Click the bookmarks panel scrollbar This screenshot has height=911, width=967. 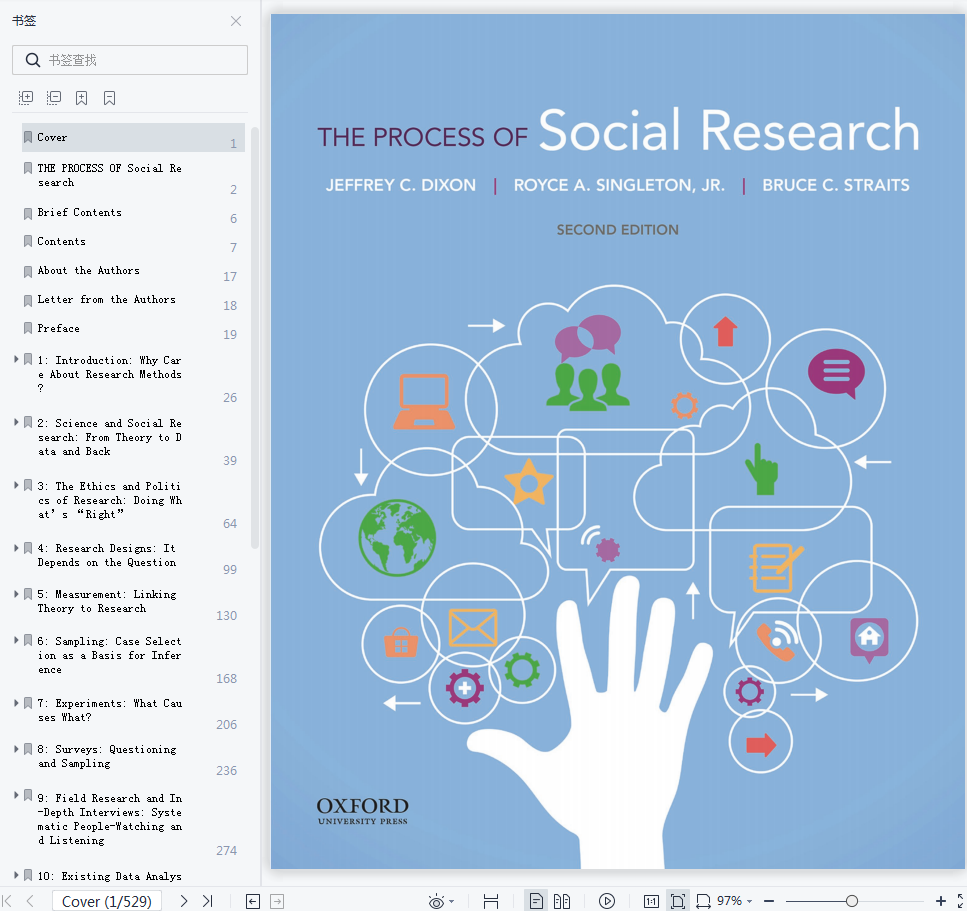pos(255,337)
